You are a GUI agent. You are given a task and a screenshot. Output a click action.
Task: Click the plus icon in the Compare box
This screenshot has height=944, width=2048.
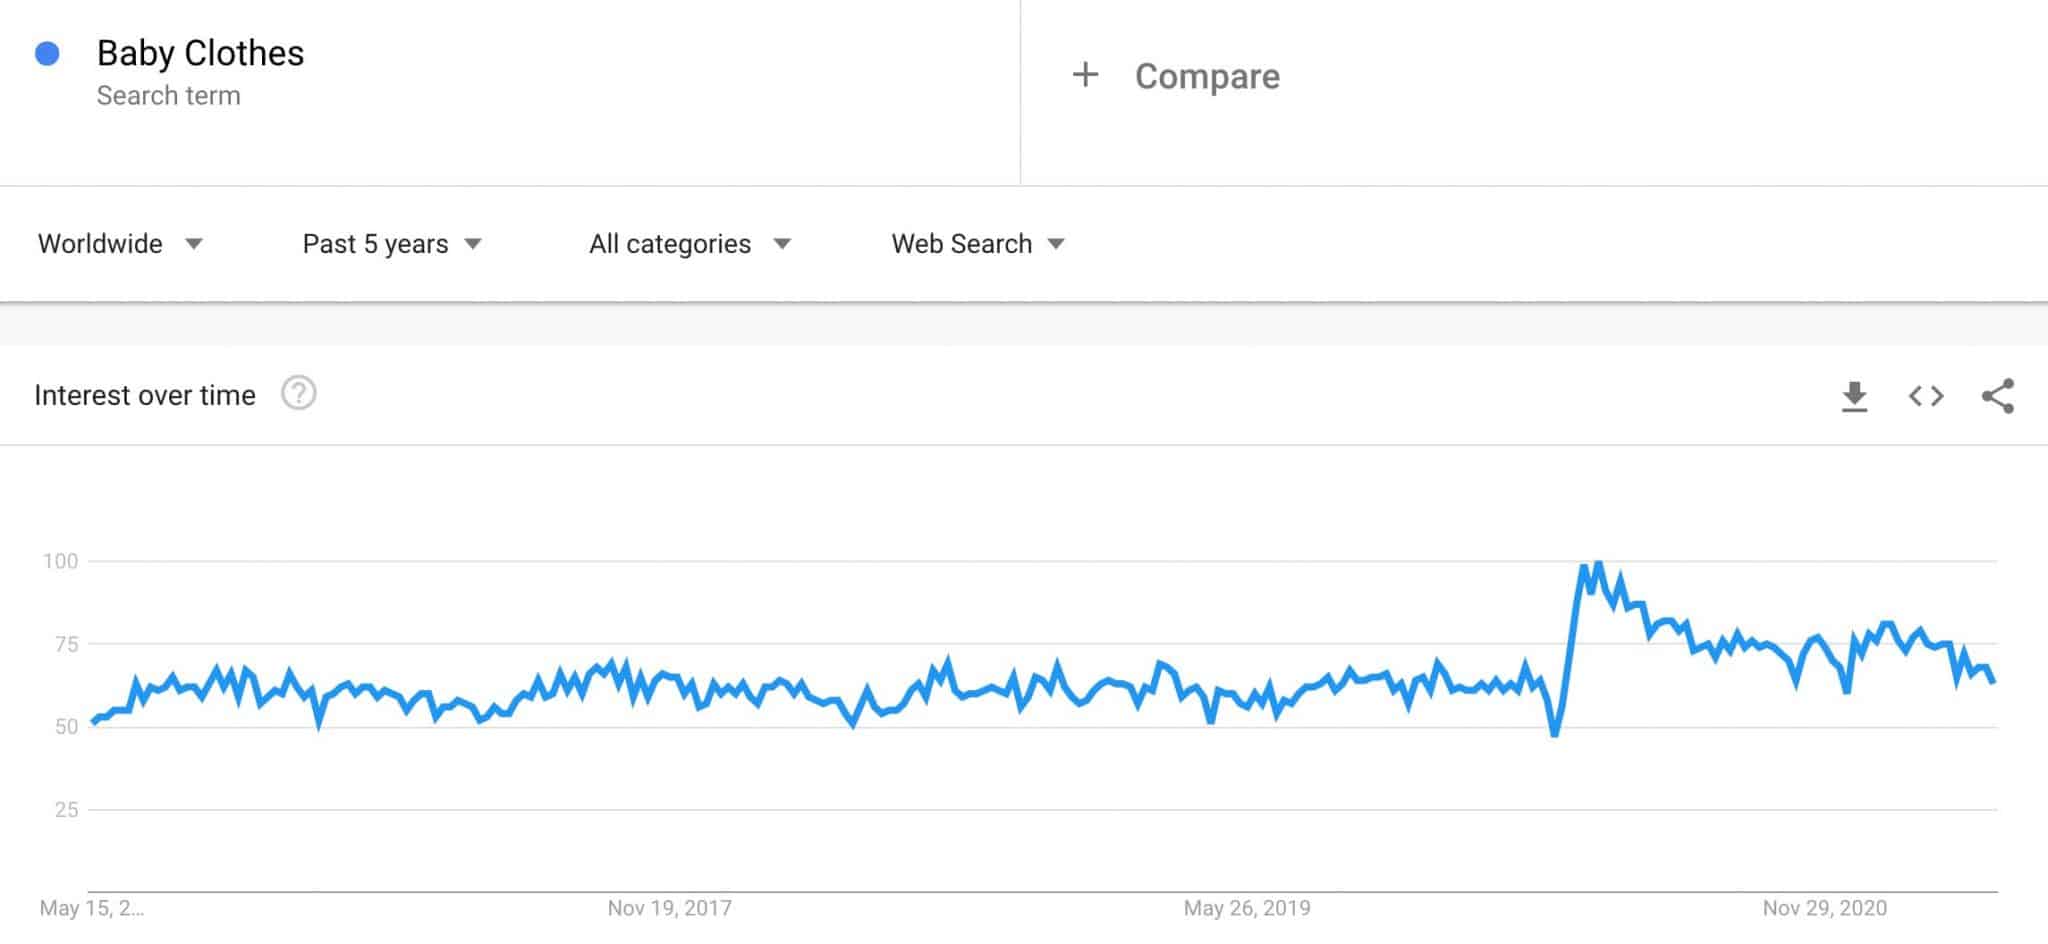point(1085,75)
